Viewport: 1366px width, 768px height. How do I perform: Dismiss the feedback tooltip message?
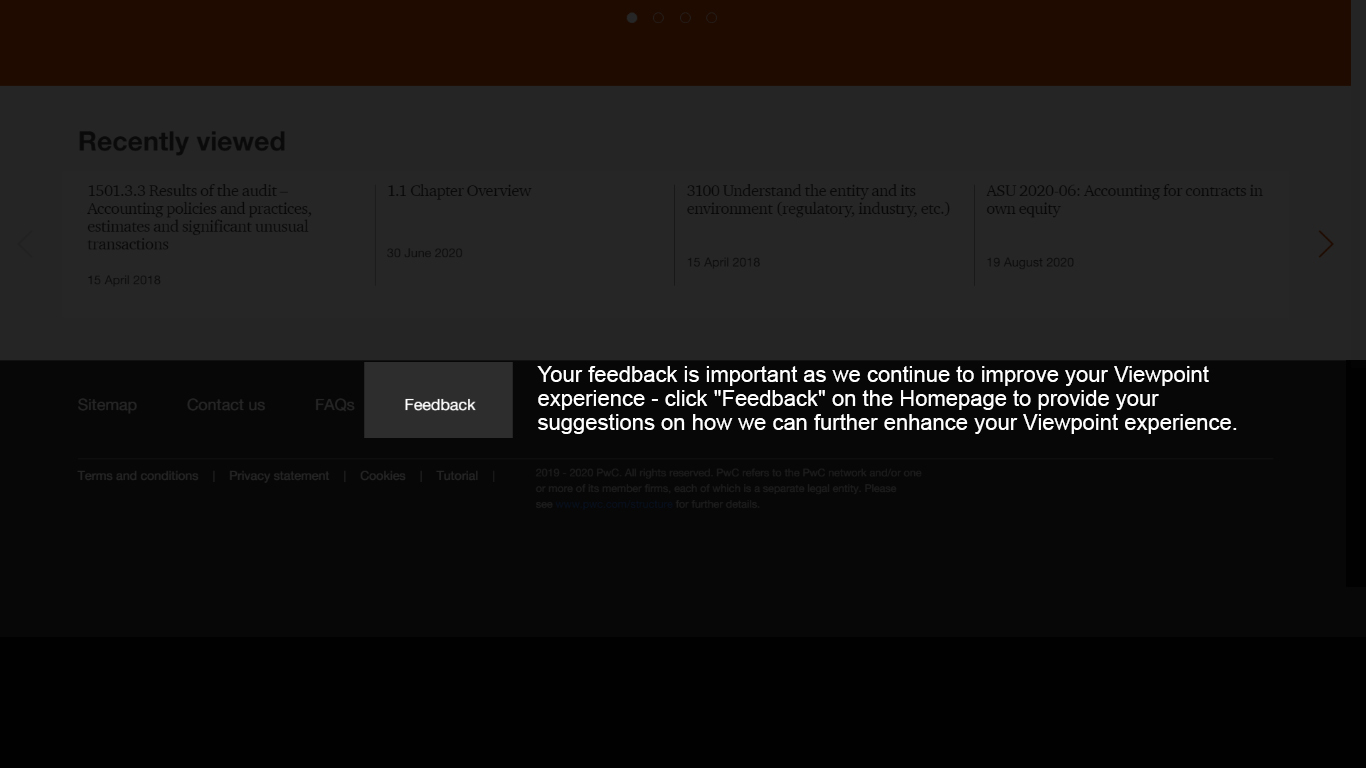888,398
